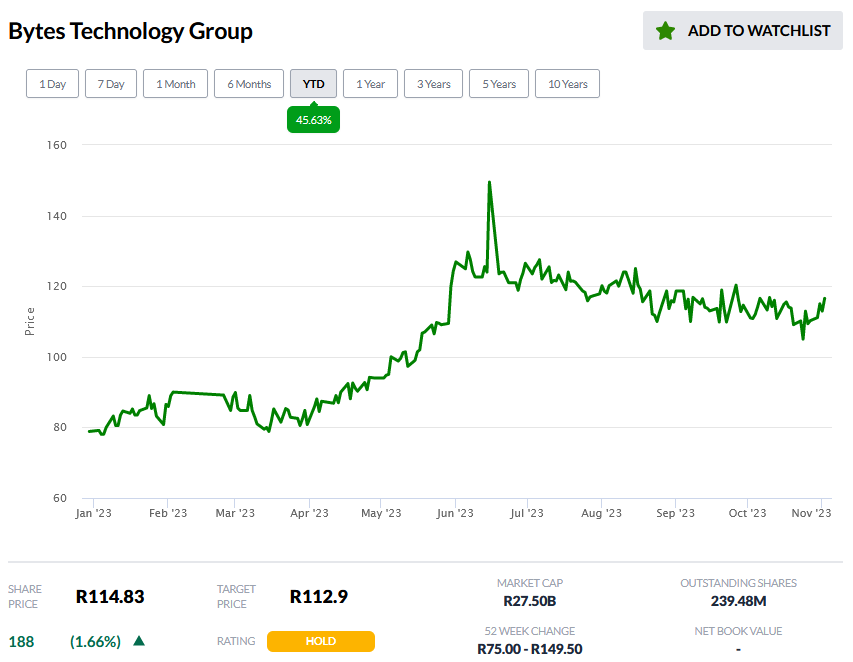Click the 45.63% YTD change badge
Viewport: 853px width, 662px height.
coord(313,120)
